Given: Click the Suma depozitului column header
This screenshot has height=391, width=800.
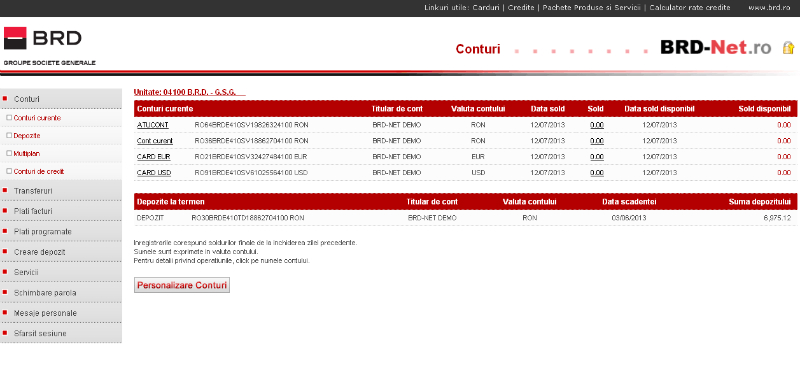Looking at the screenshot, I should [760, 202].
